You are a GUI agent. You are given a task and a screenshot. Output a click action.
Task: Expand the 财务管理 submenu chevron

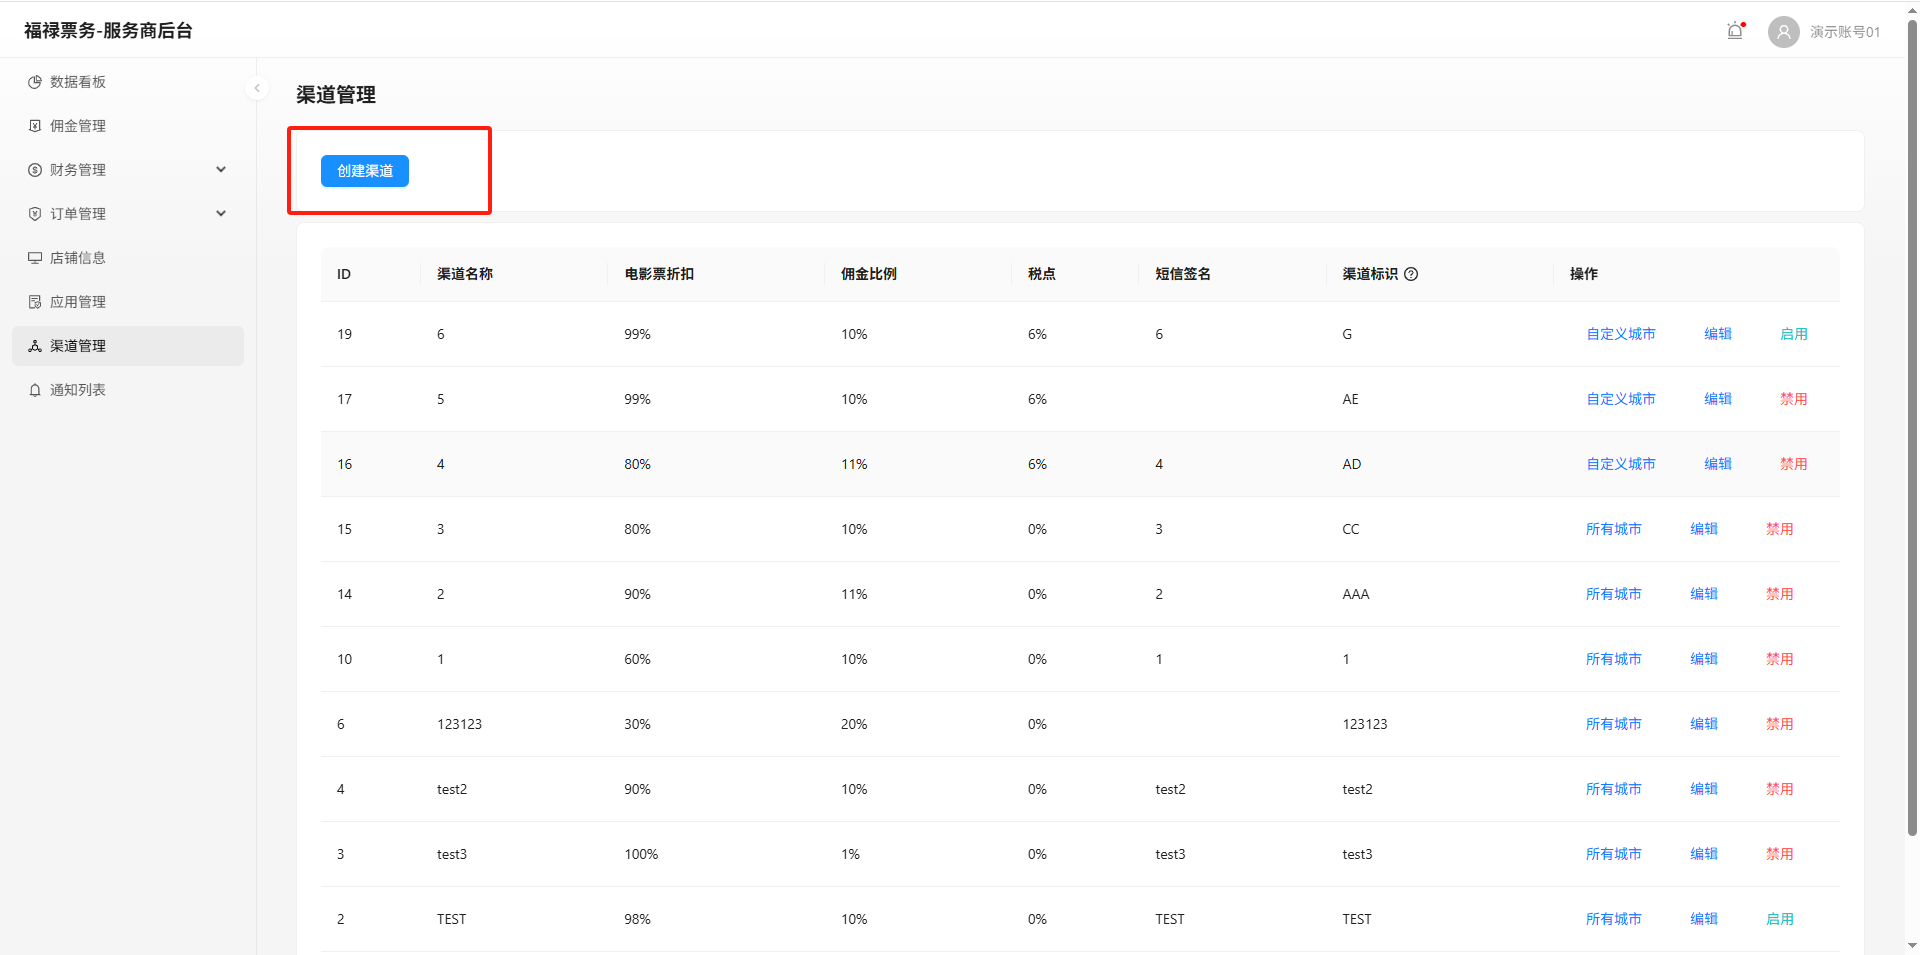[x=221, y=170]
